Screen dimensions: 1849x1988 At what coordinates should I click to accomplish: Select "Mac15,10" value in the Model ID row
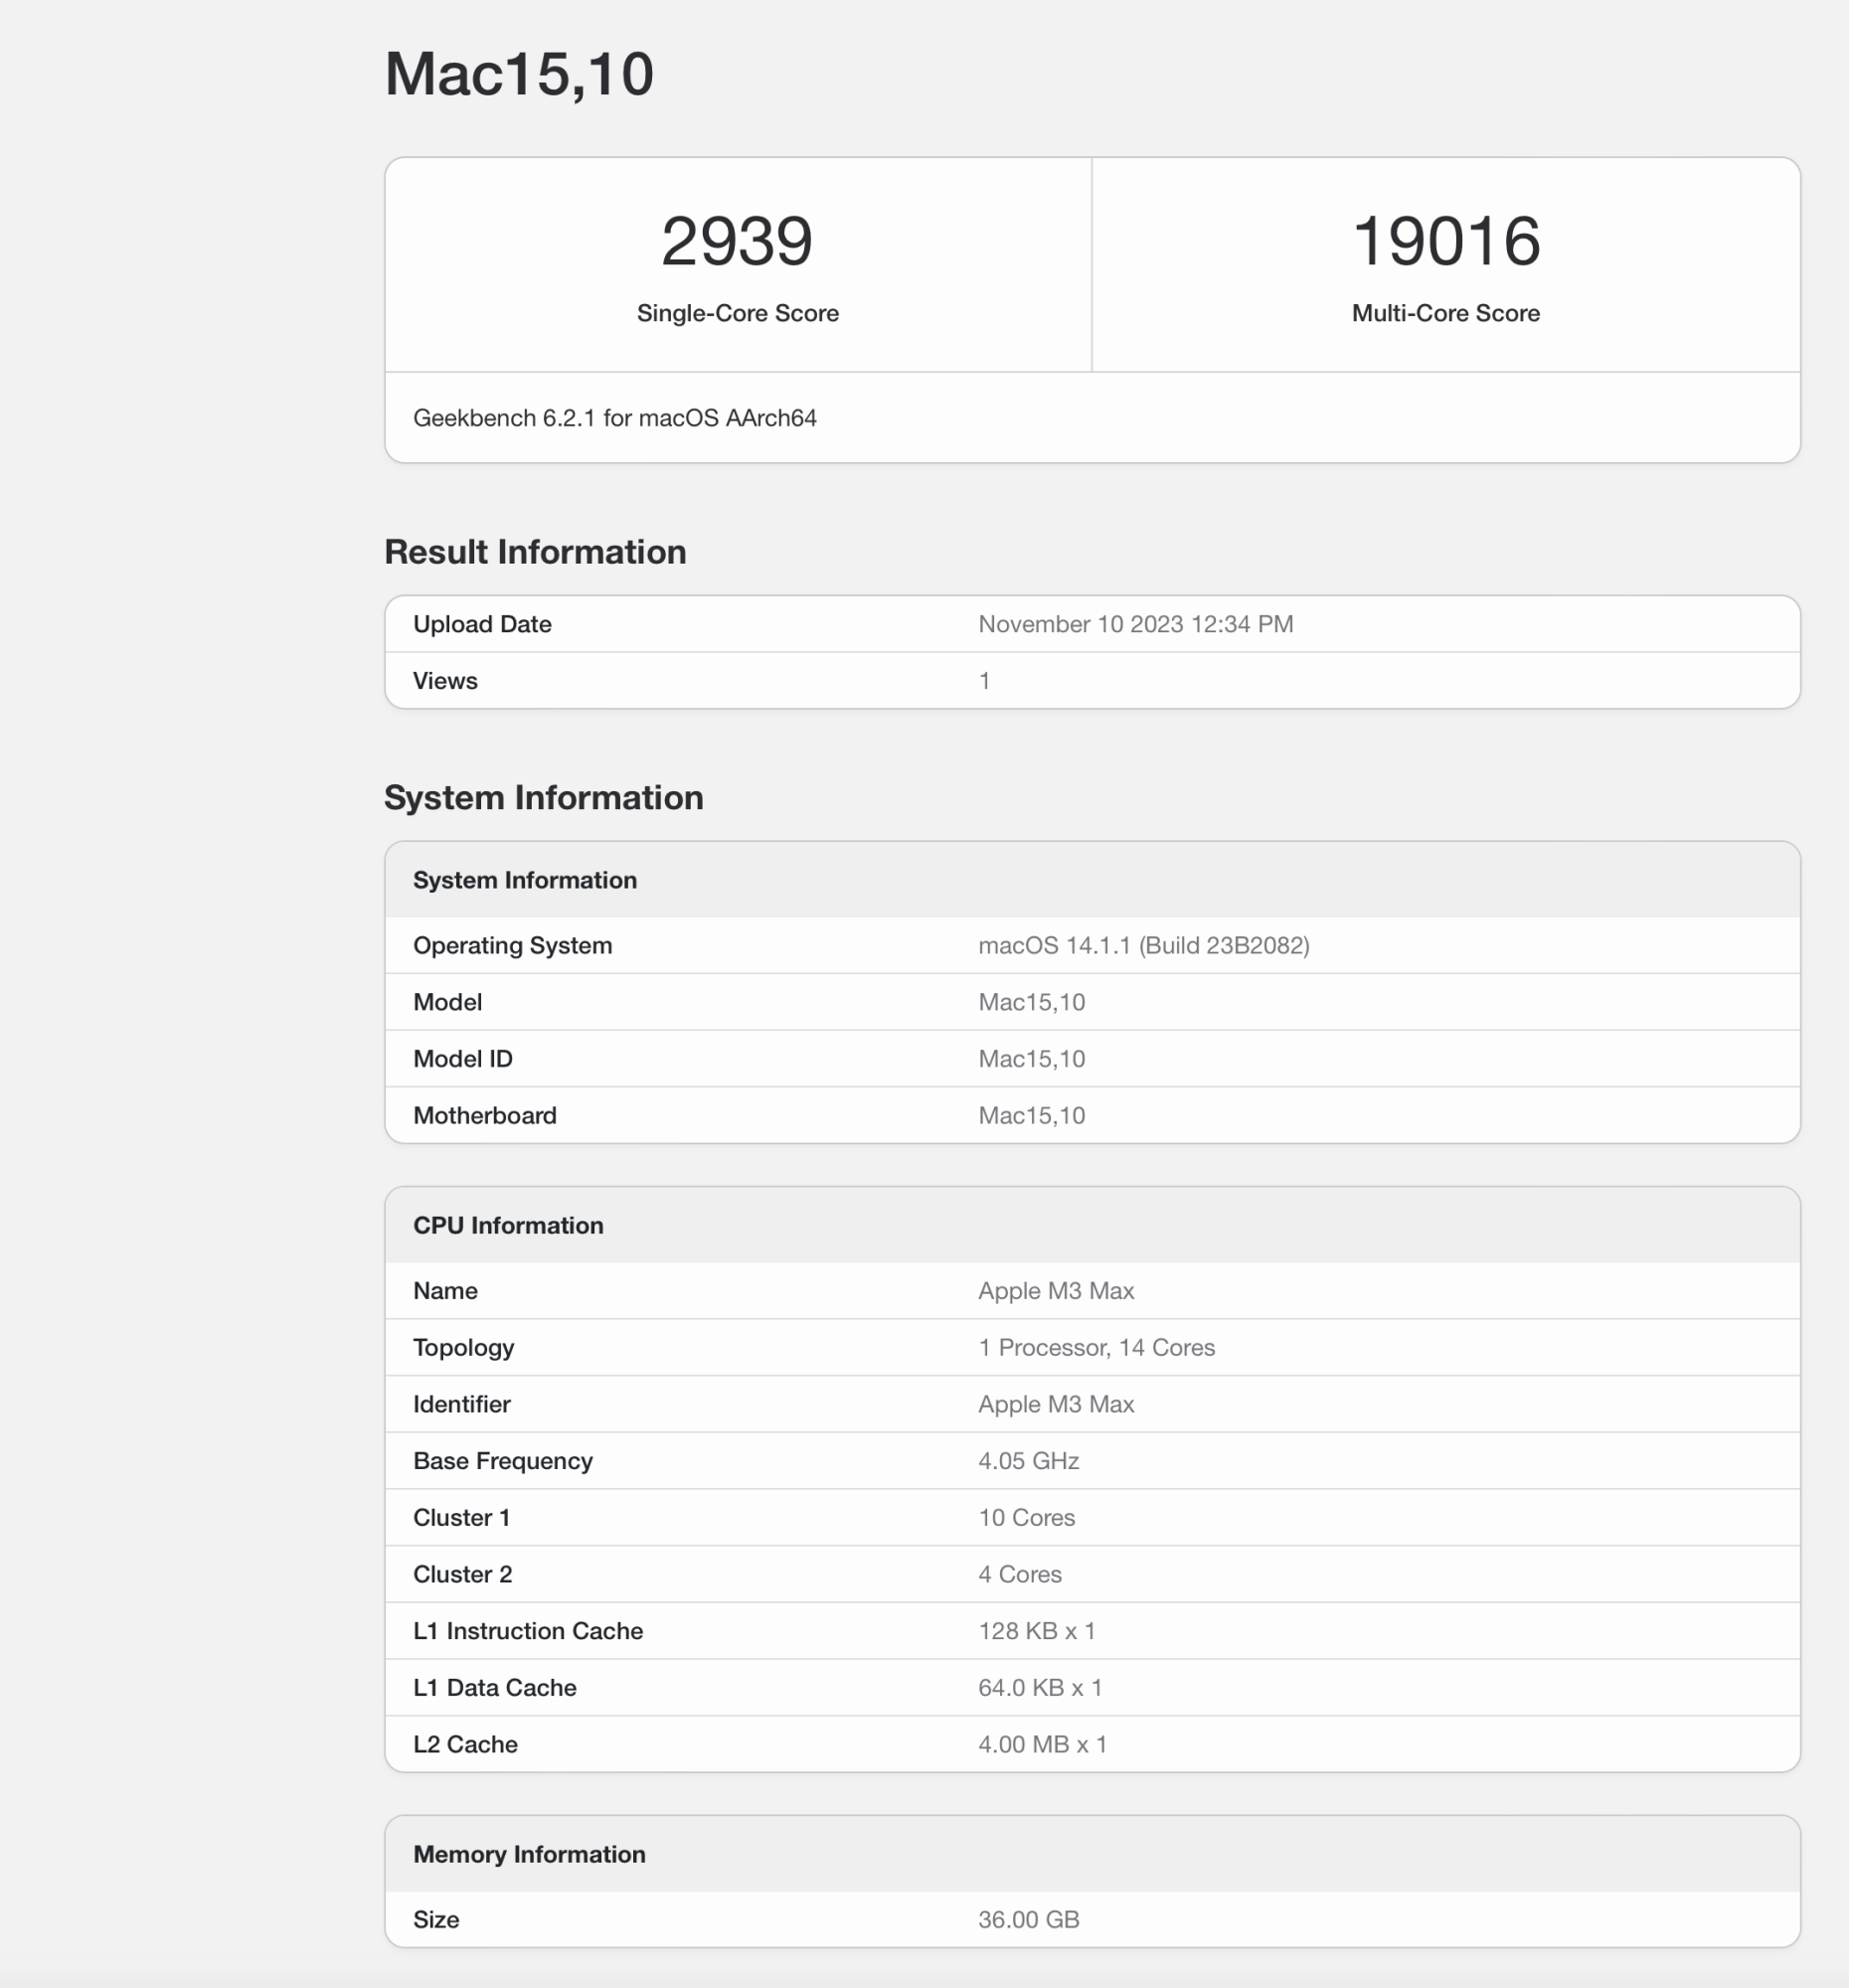[1032, 1059]
